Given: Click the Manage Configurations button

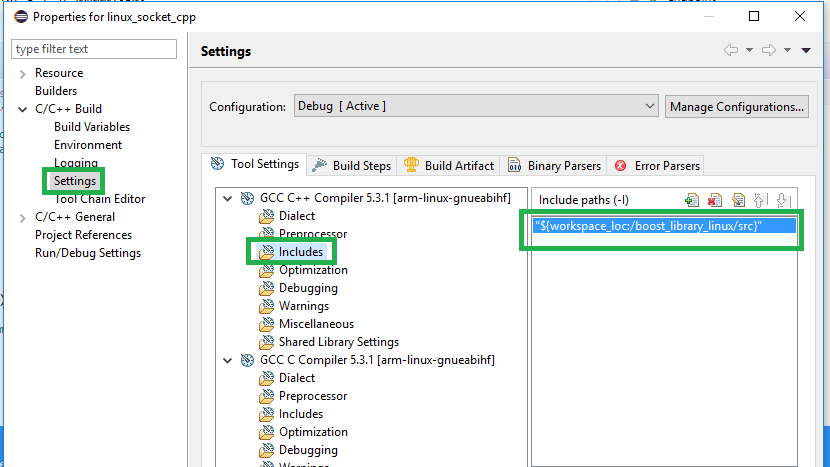Looking at the screenshot, I should pyautogui.click(x=737, y=106).
